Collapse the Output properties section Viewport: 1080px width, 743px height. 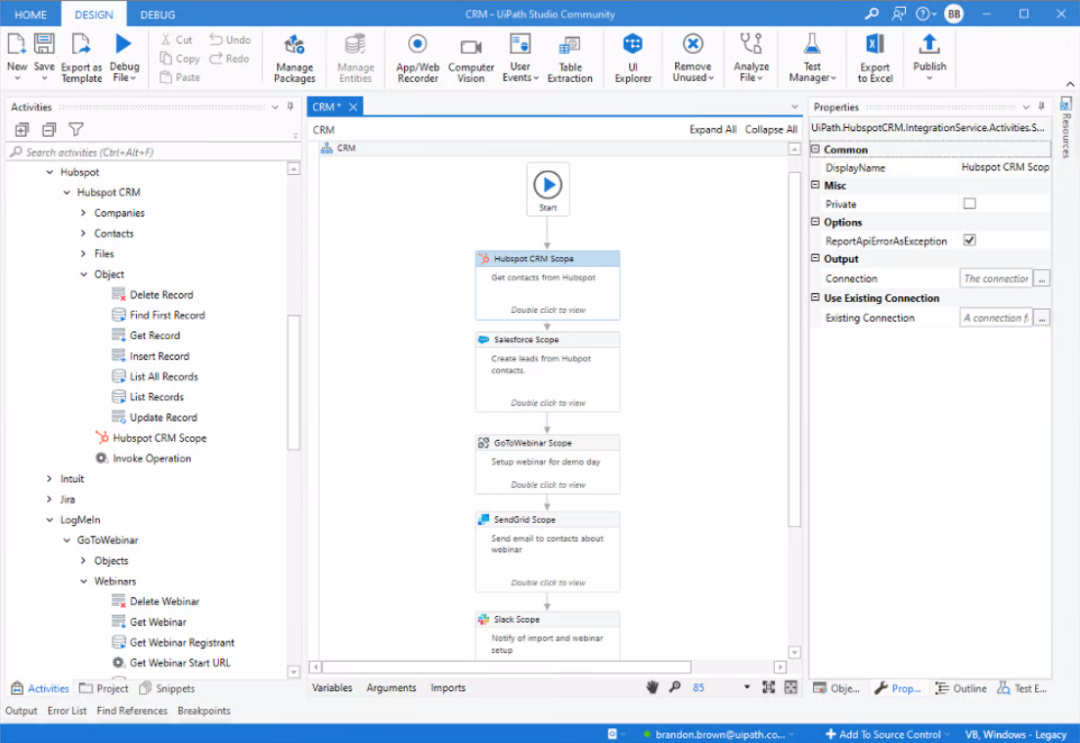[x=816, y=258]
